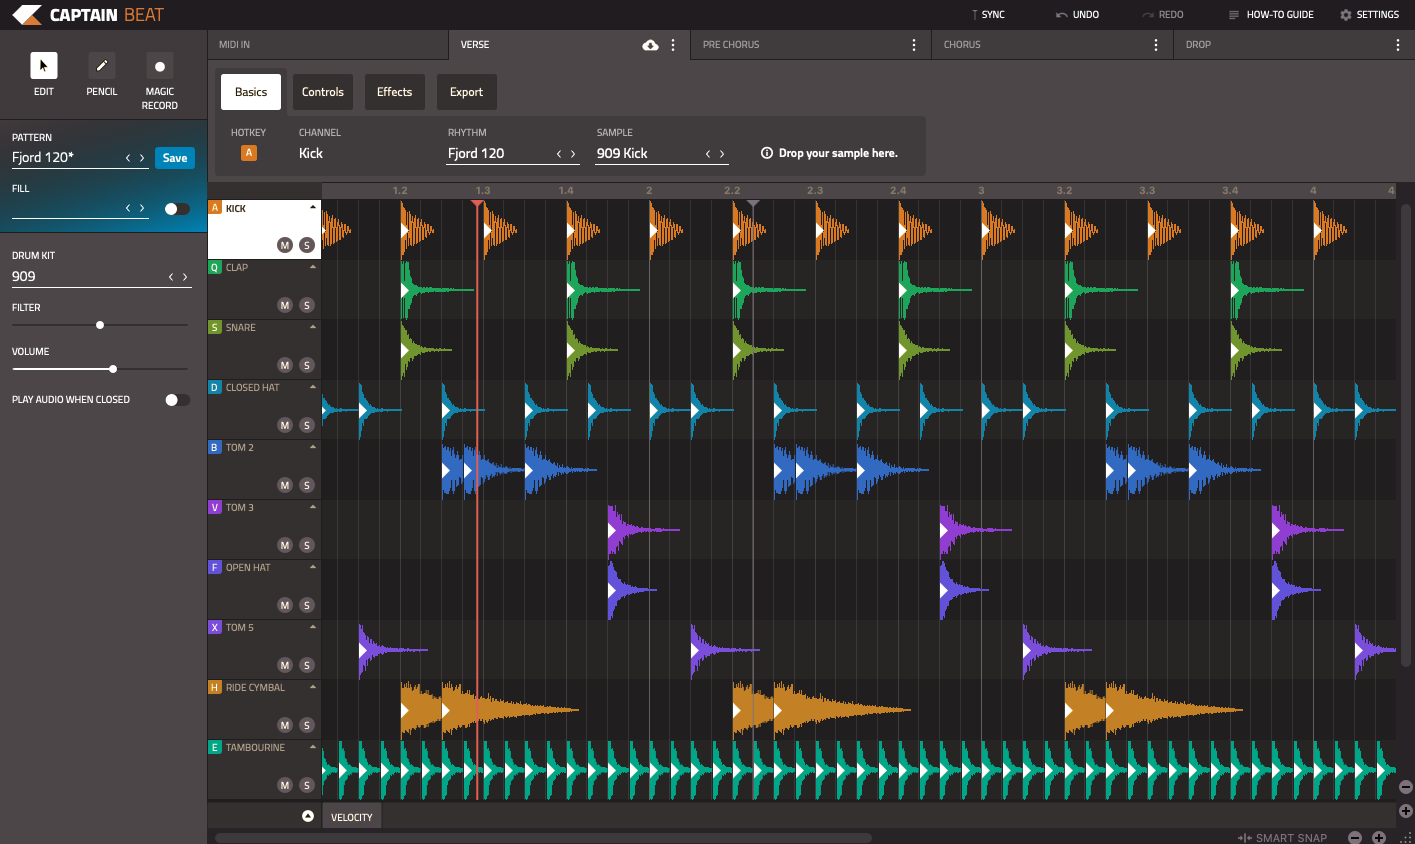Open Pre Chorus tab three-dot menu
The height and width of the screenshot is (844, 1415).
[x=914, y=45]
